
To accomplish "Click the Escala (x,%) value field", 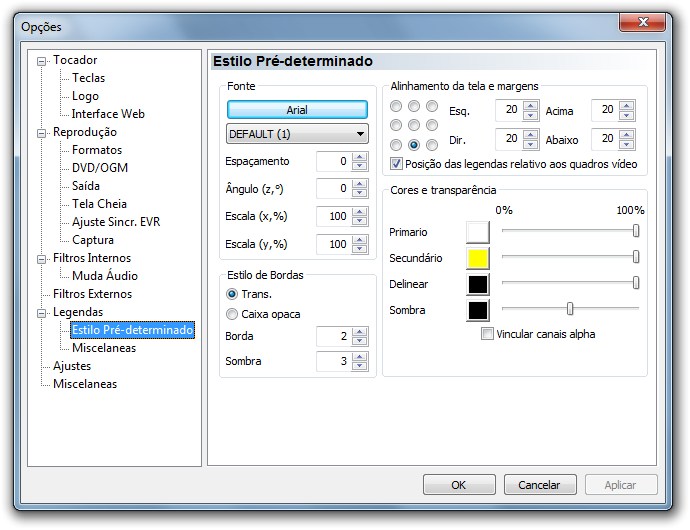I will (334, 217).
